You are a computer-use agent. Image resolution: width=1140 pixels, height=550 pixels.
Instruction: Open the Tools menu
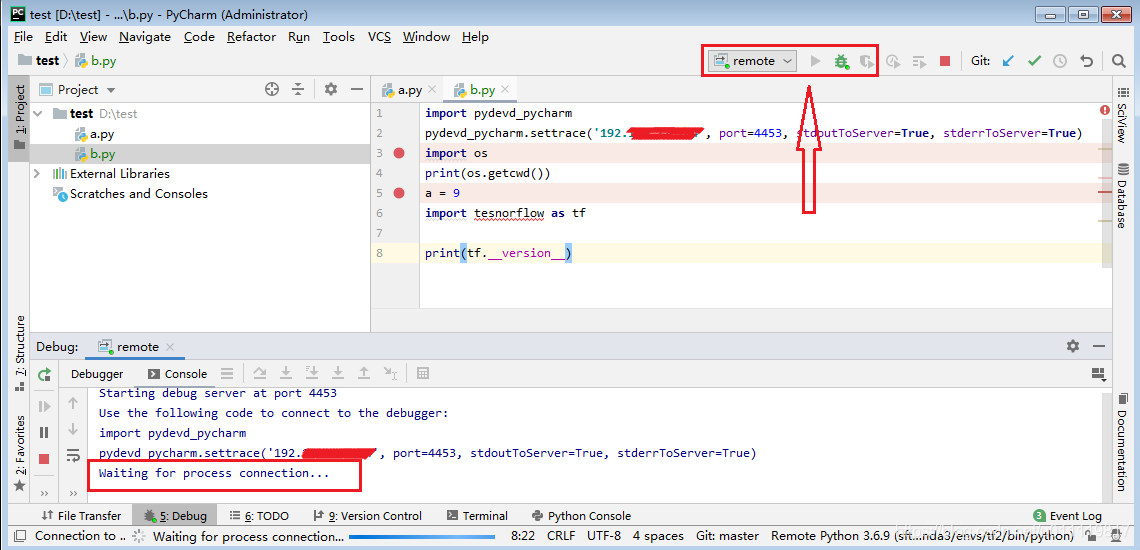coord(339,36)
